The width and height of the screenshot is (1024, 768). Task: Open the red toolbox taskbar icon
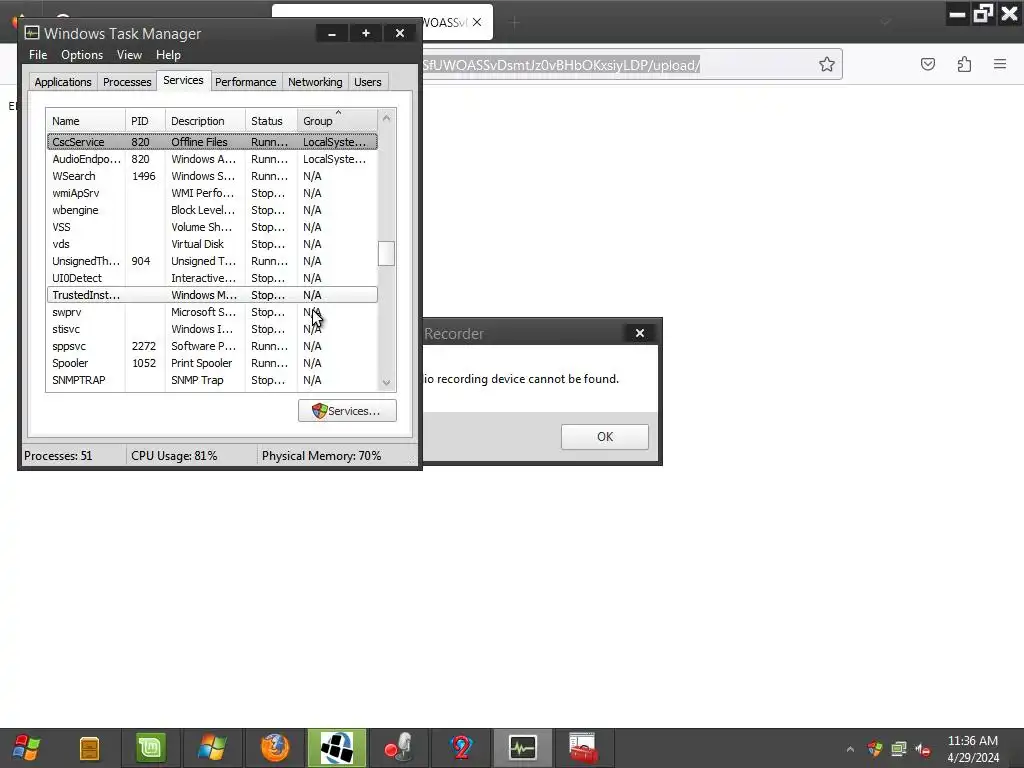tap(583, 748)
